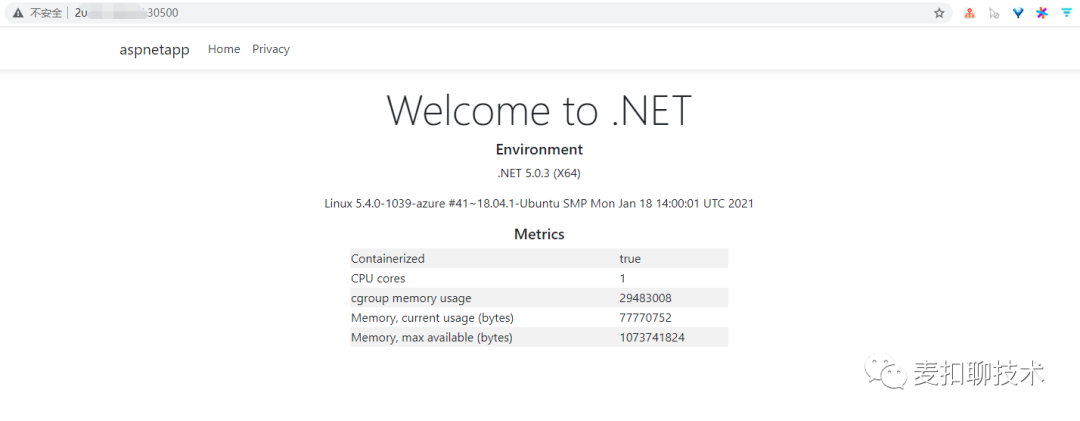
Task: Click the value 1073741824
Action: click(652, 338)
